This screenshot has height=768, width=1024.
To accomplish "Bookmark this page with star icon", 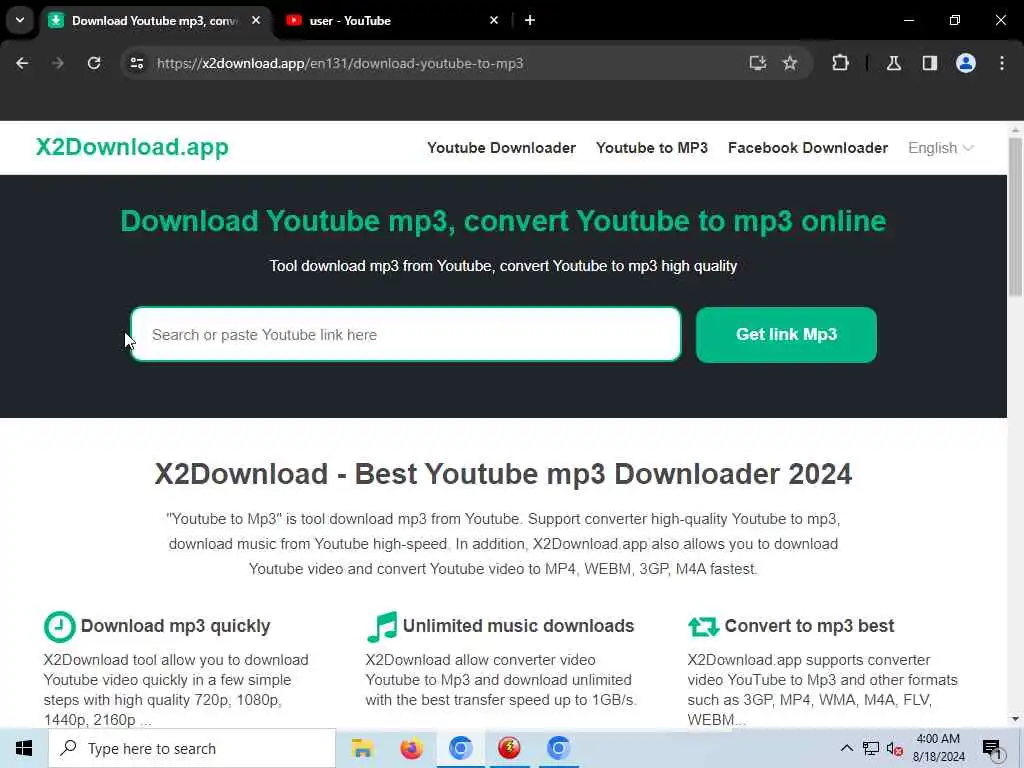I will 790,63.
